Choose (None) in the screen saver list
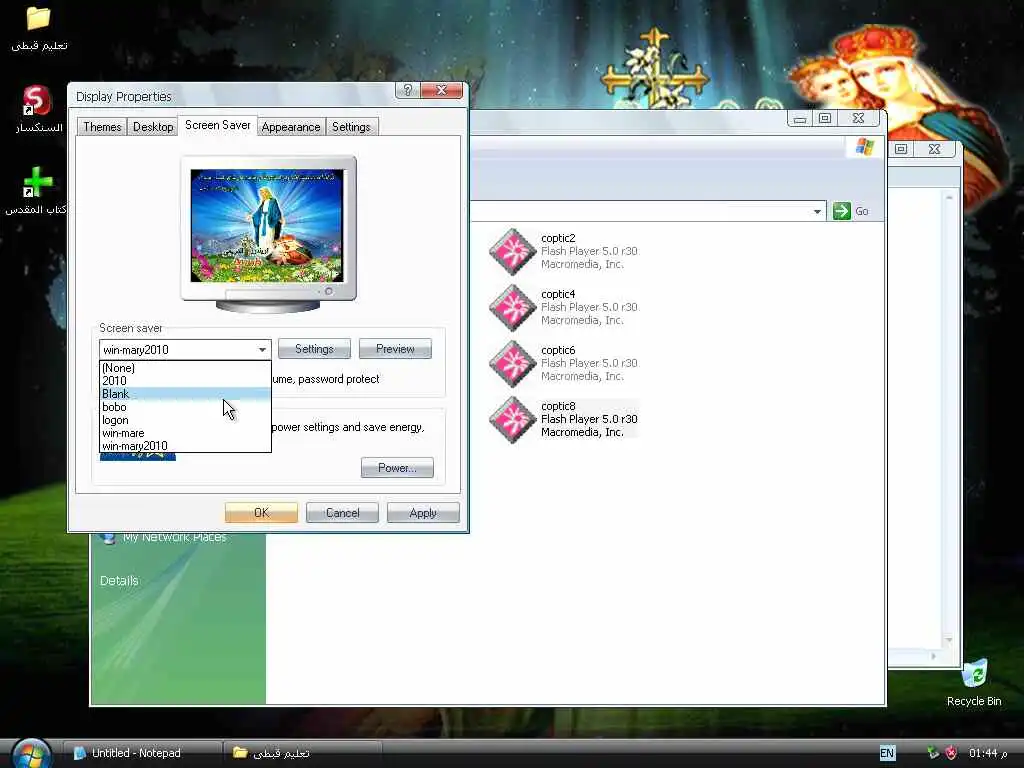 (x=185, y=368)
